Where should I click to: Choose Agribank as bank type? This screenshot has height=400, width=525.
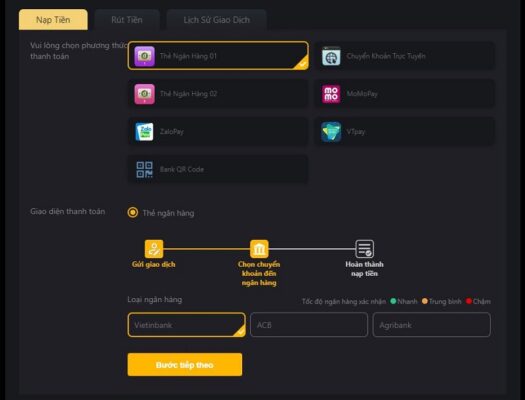click(x=432, y=325)
